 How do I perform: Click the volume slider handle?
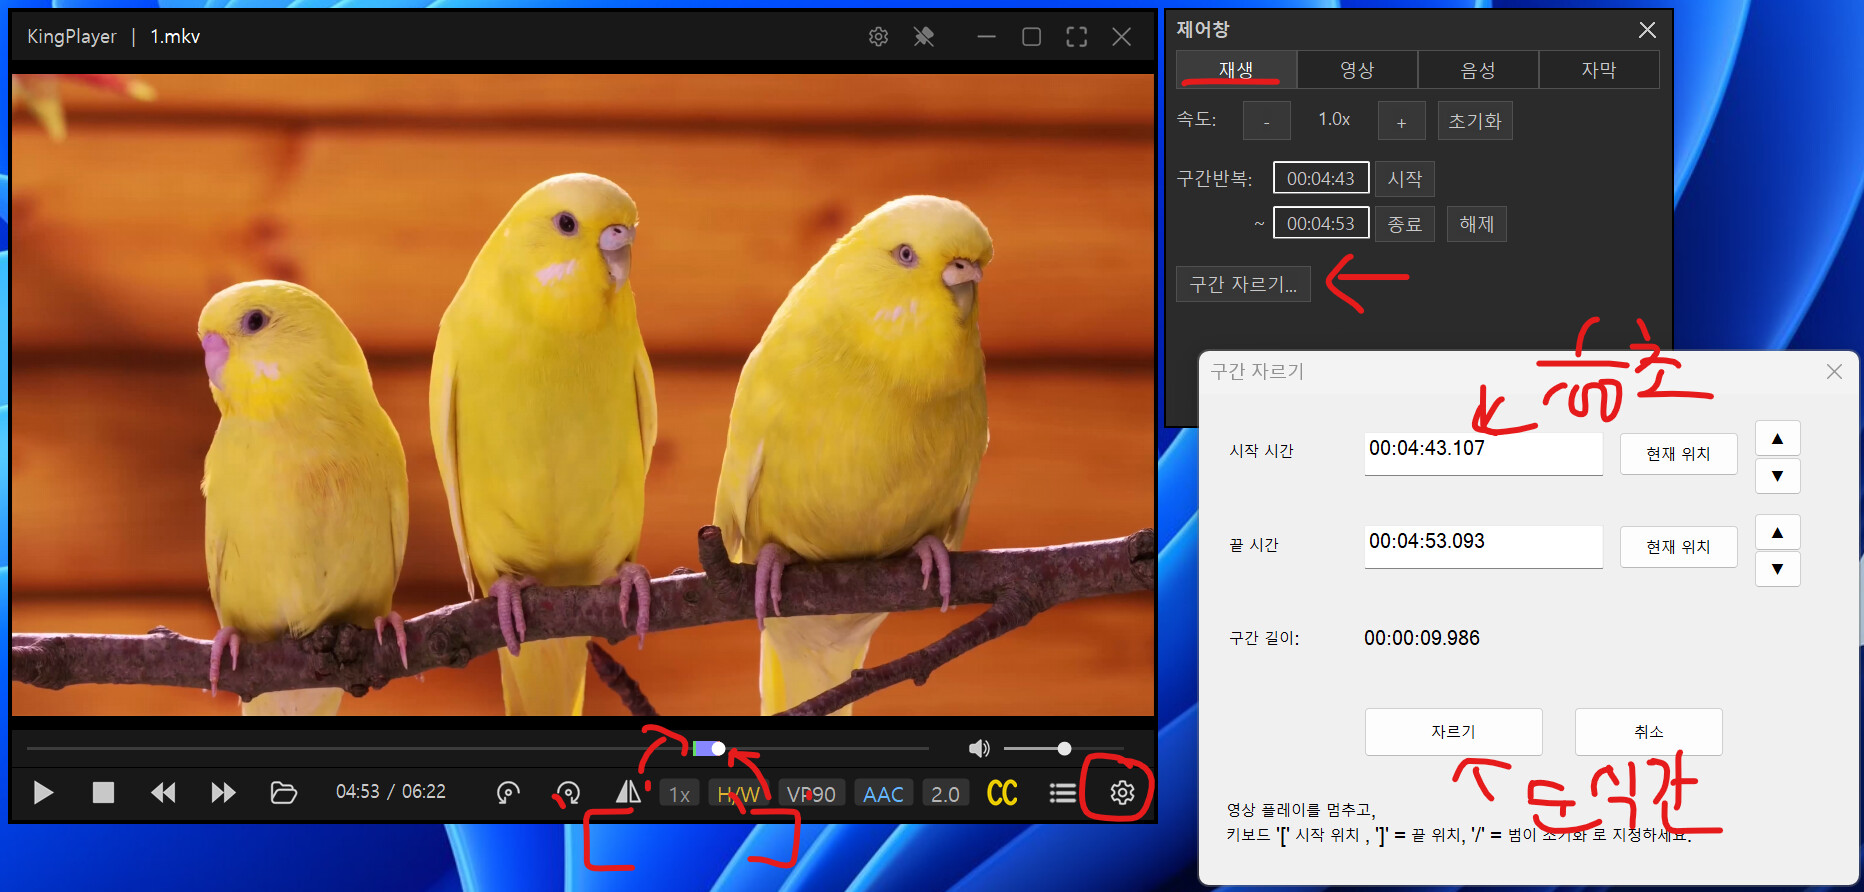[1064, 748]
